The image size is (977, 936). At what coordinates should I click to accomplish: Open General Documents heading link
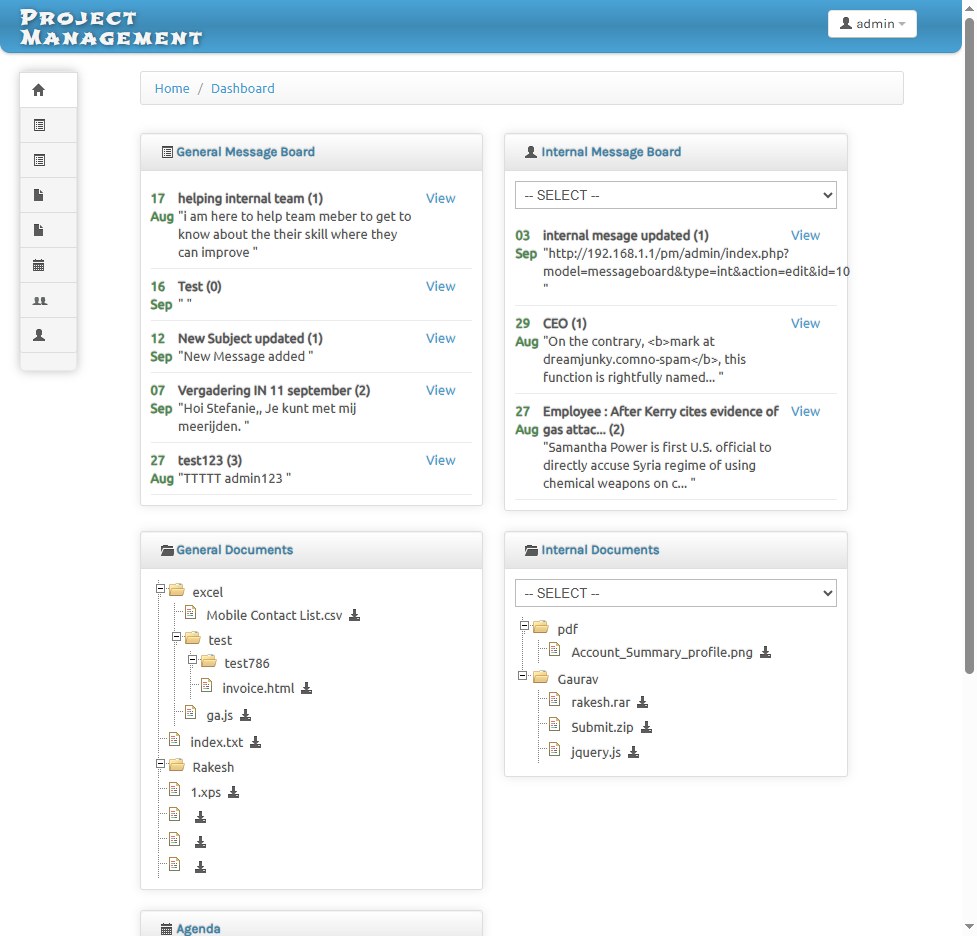pyautogui.click(x=234, y=550)
